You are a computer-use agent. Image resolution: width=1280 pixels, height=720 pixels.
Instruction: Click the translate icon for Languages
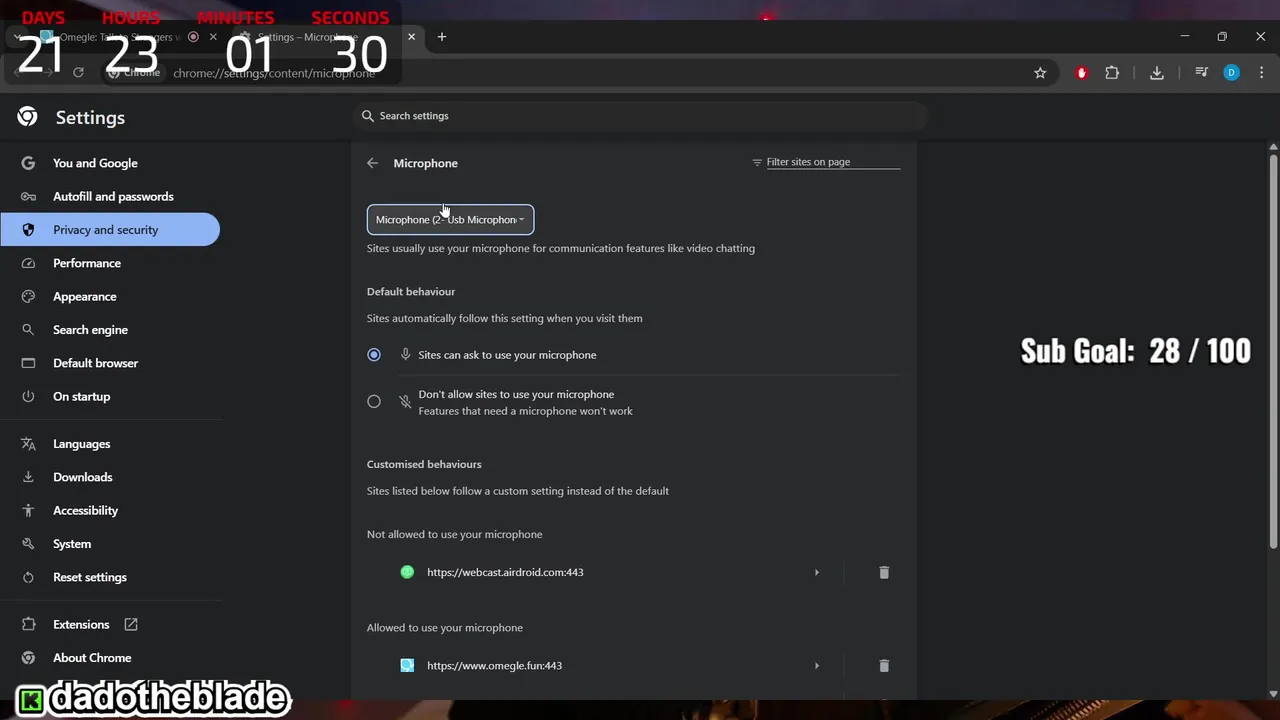[28, 444]
